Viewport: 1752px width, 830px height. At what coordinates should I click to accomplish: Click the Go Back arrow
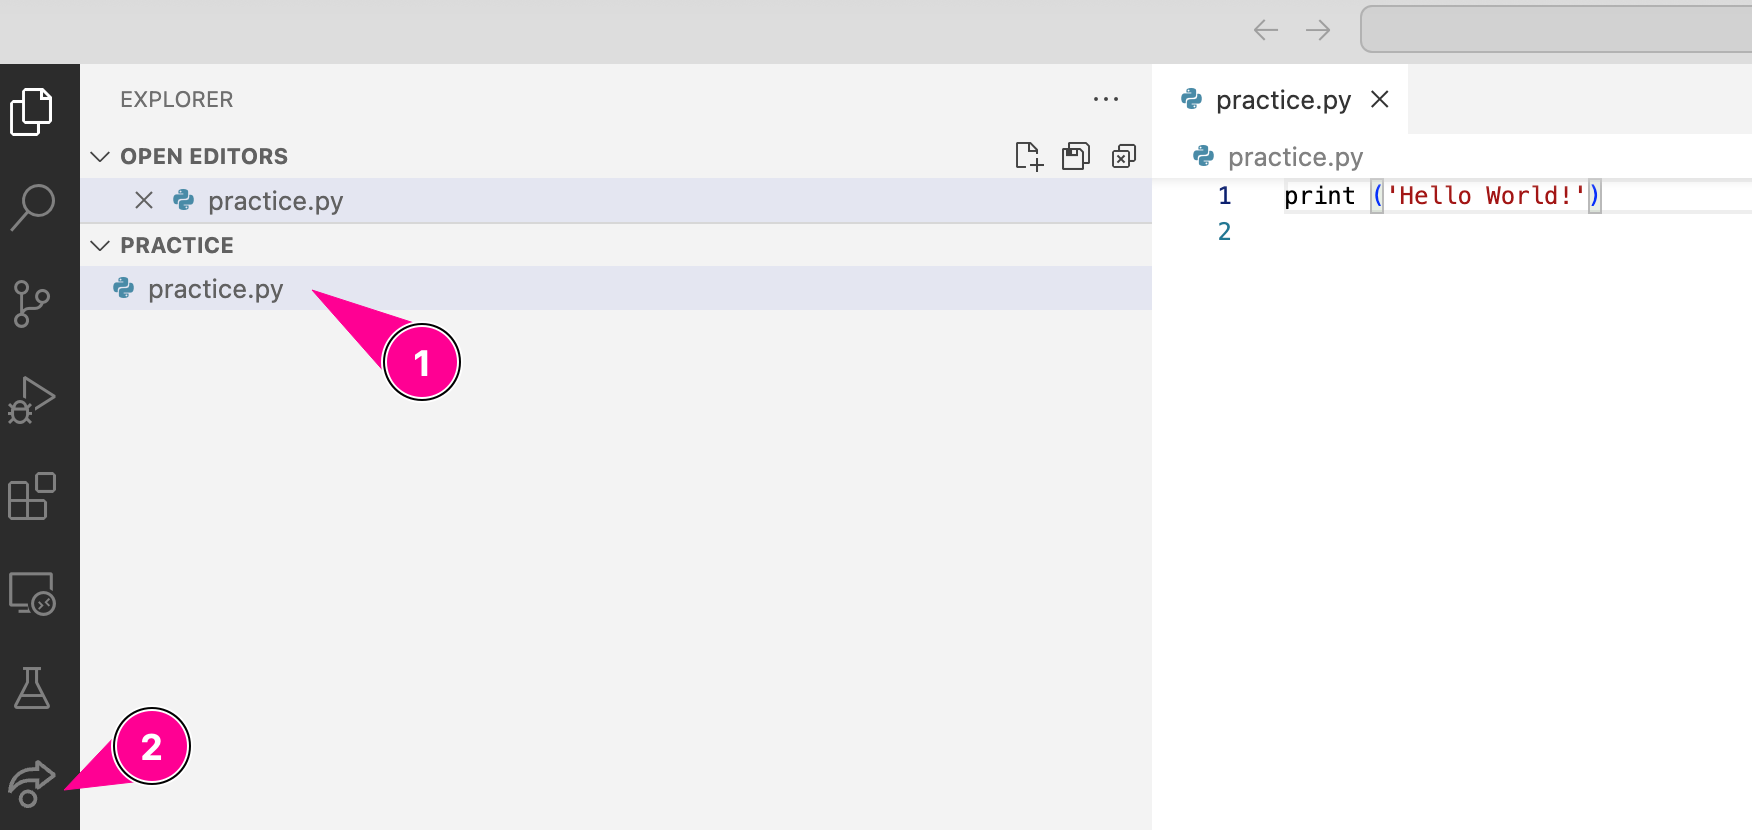click(1266, 30)
